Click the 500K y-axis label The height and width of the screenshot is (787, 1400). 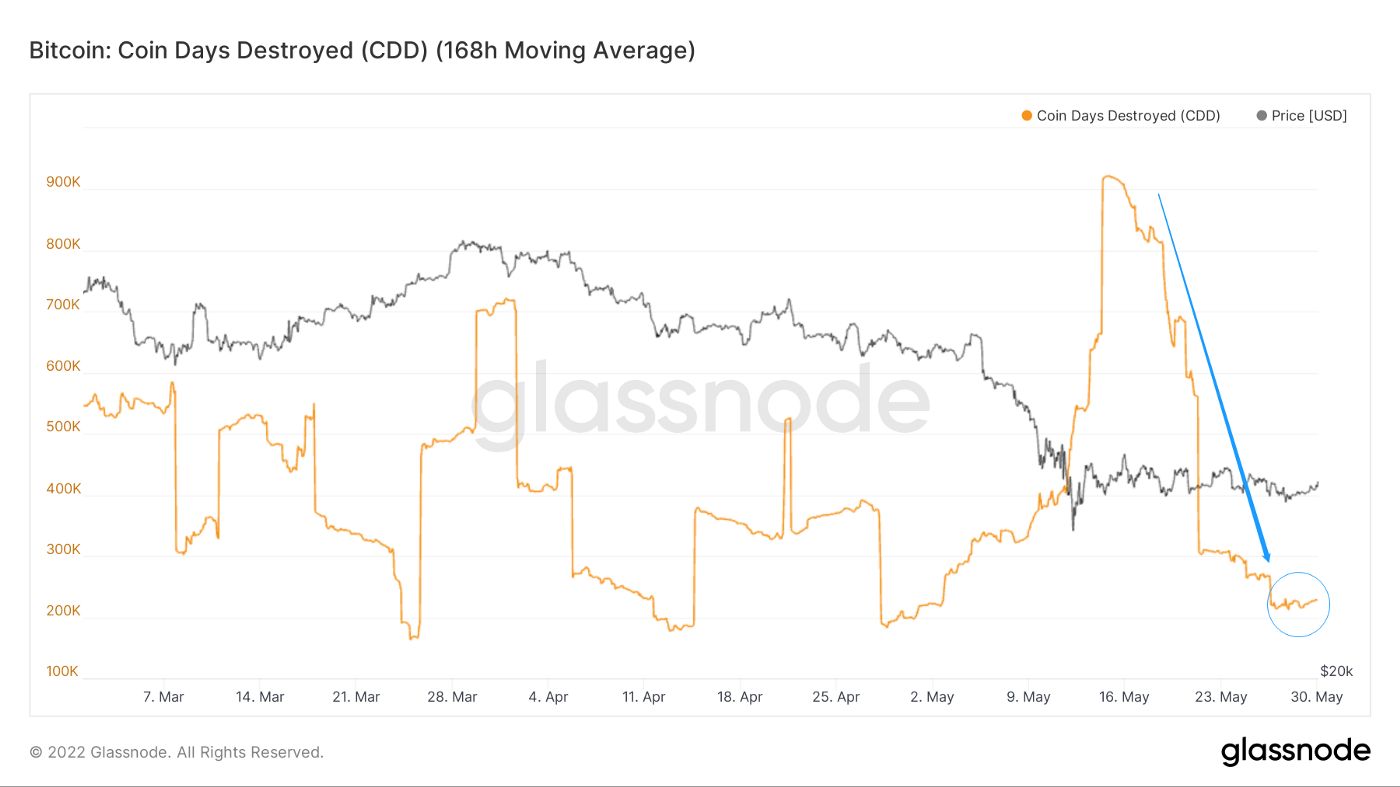(62, 427)
